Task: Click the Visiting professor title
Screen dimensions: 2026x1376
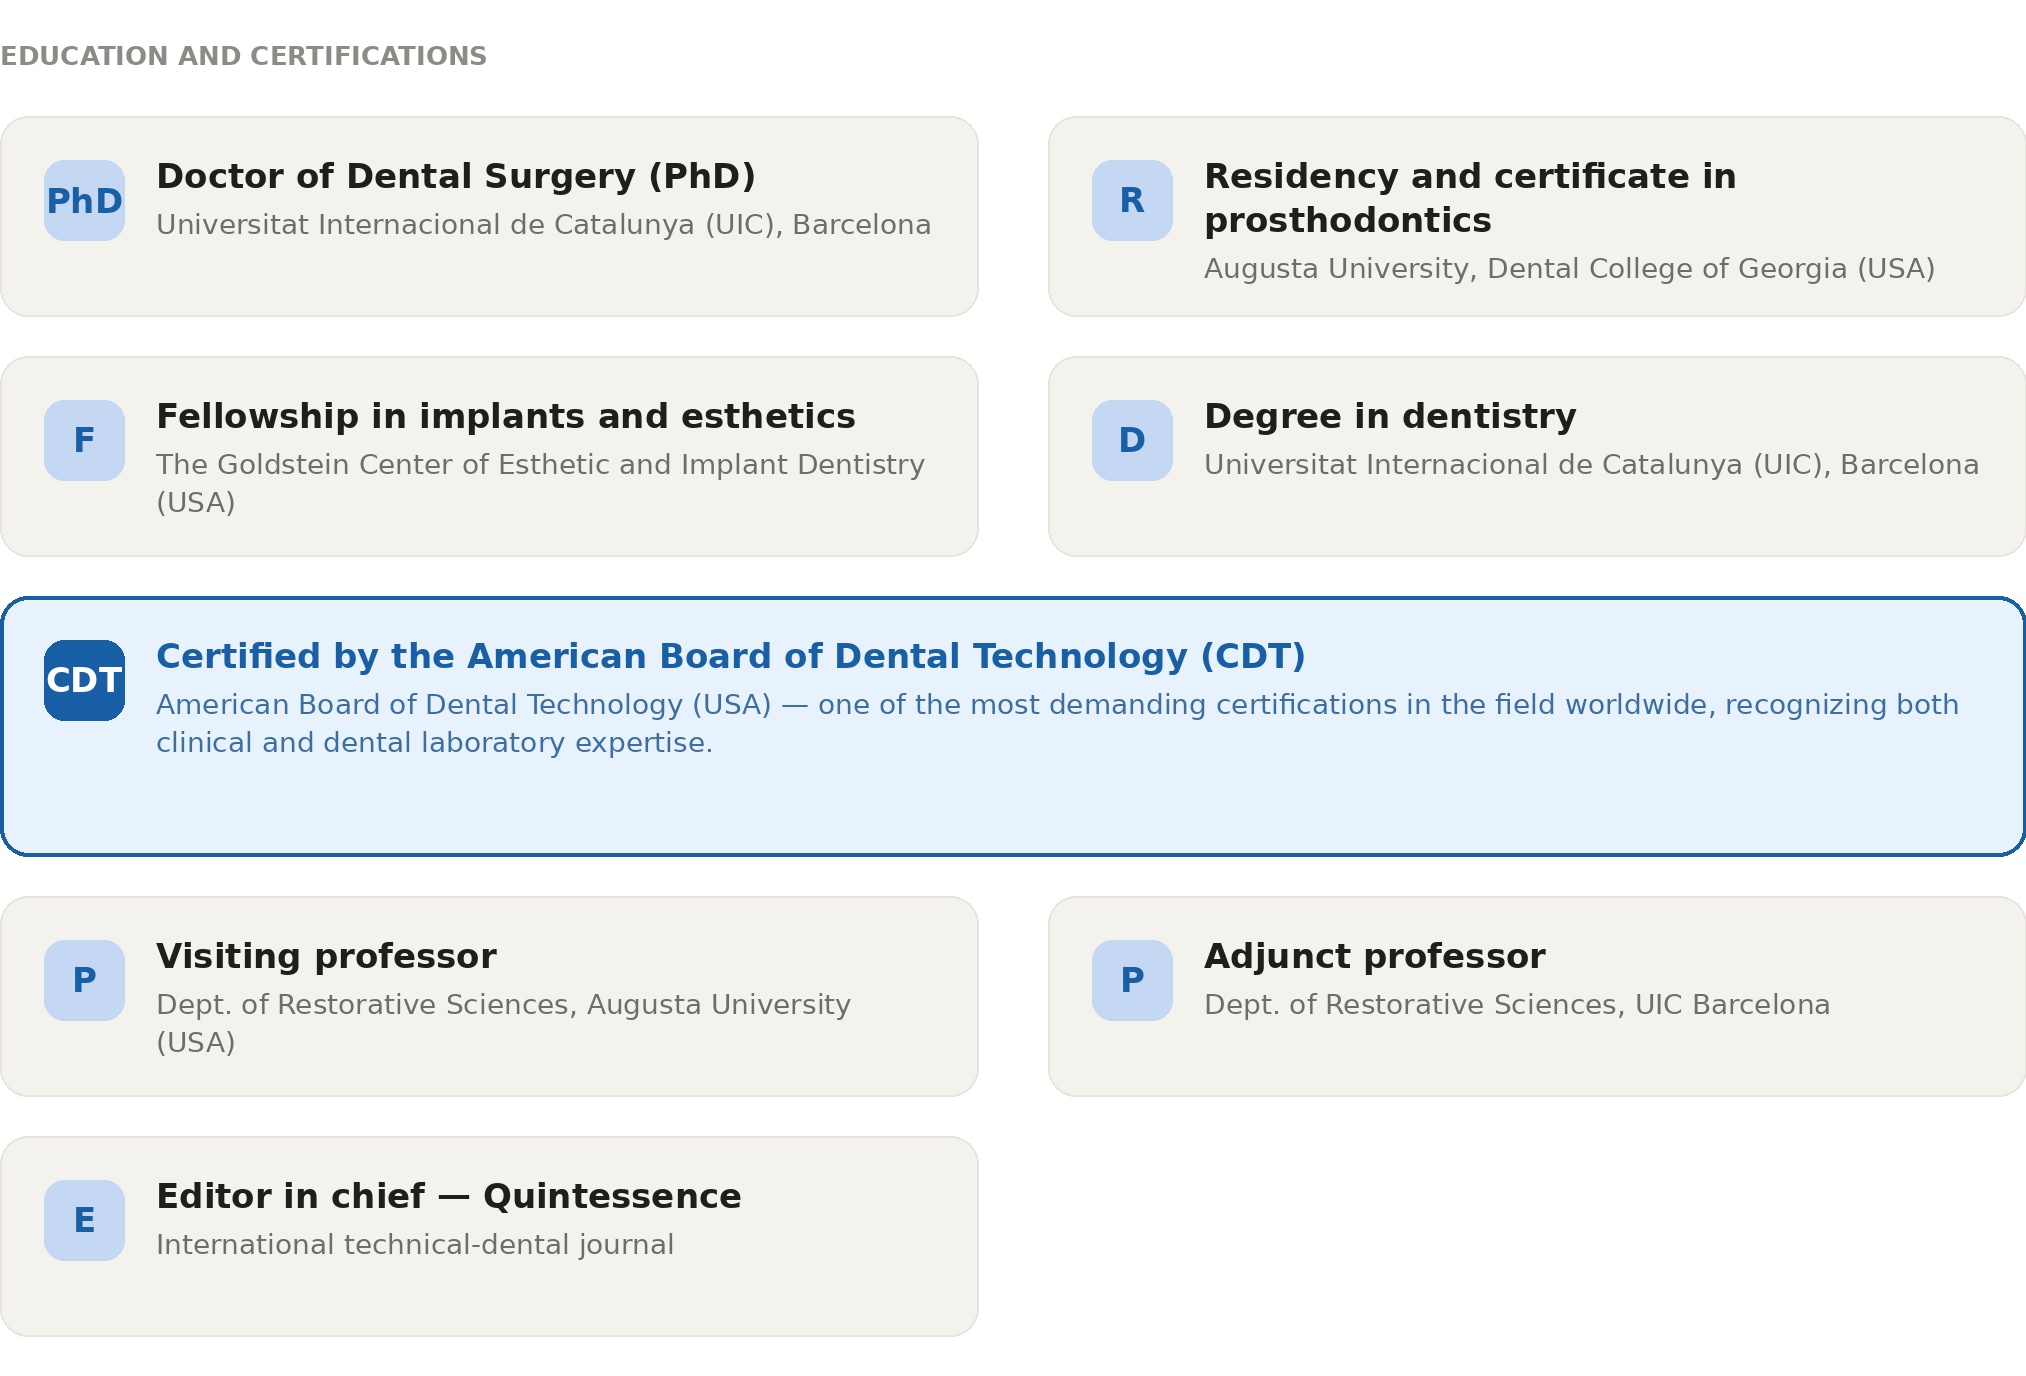Action: pyautogui.click(x=326, y=956)
